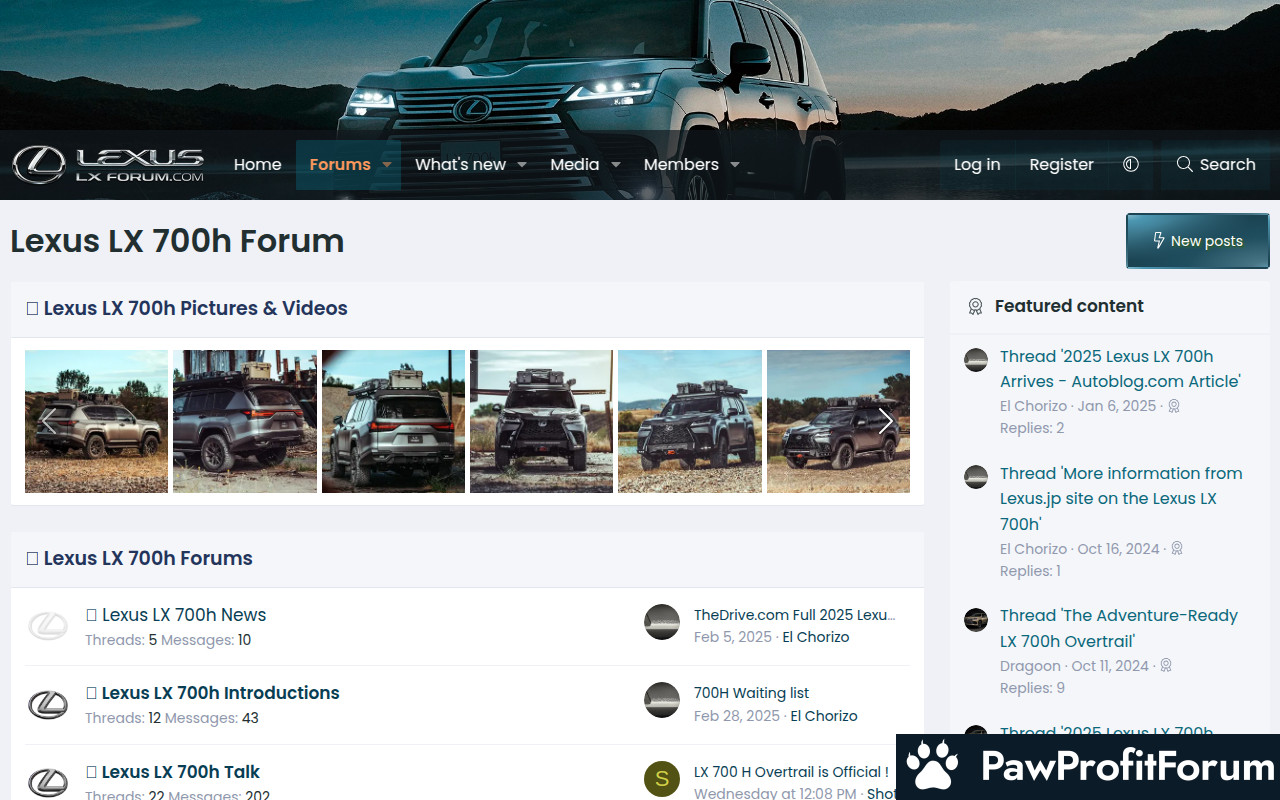The width and height of the screenshot is (1280, 800).
Task: Toggle the light/dark style switcher
Action: point(1131,165)
